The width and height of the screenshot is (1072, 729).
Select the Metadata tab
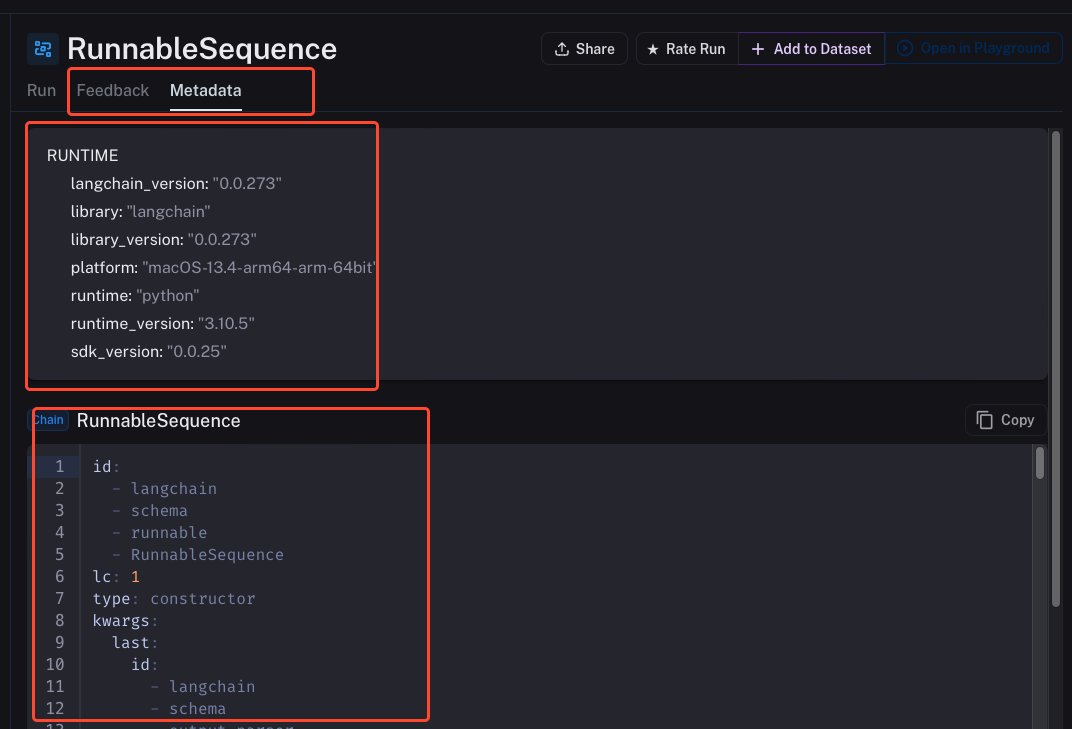(x=205, y=90)
